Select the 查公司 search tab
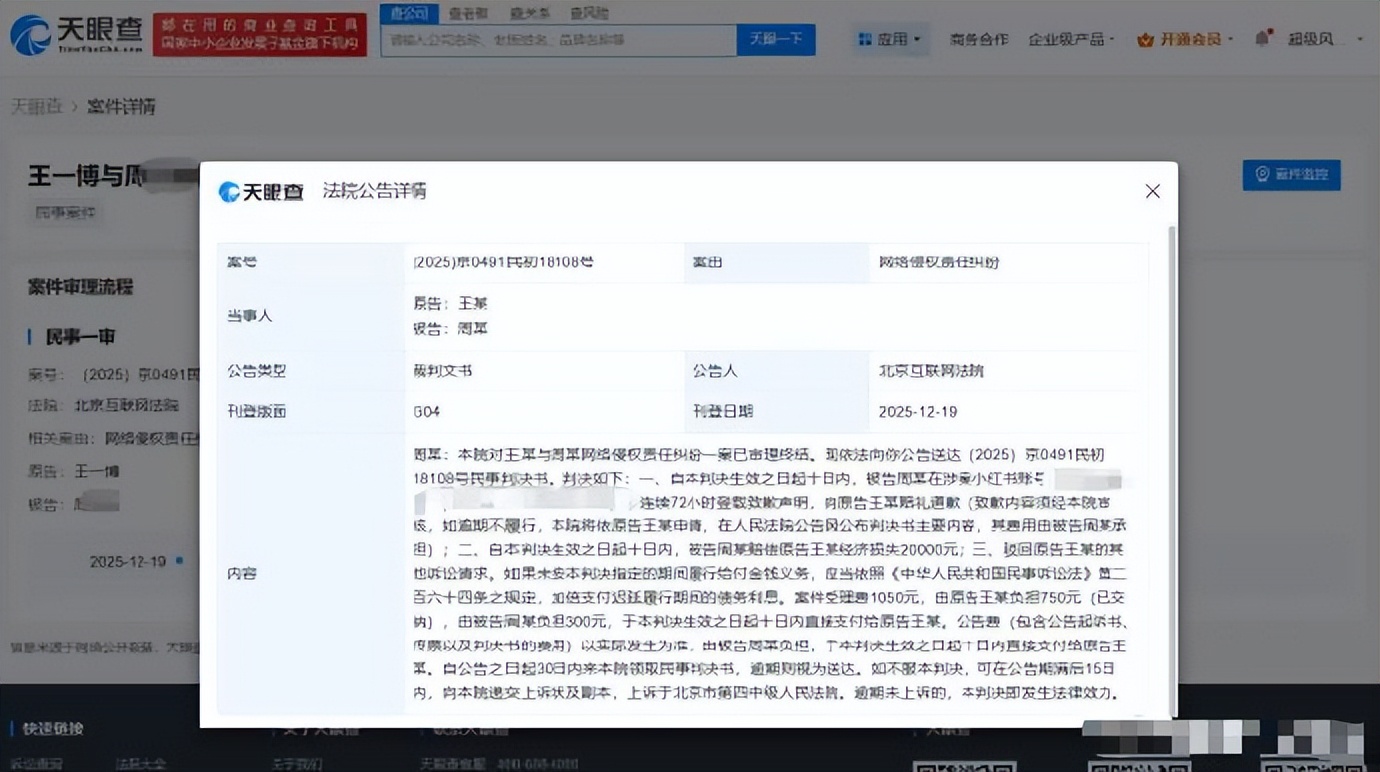This screenshot has height=772, width=1380. pyautogui.click(x=409, y=13)
